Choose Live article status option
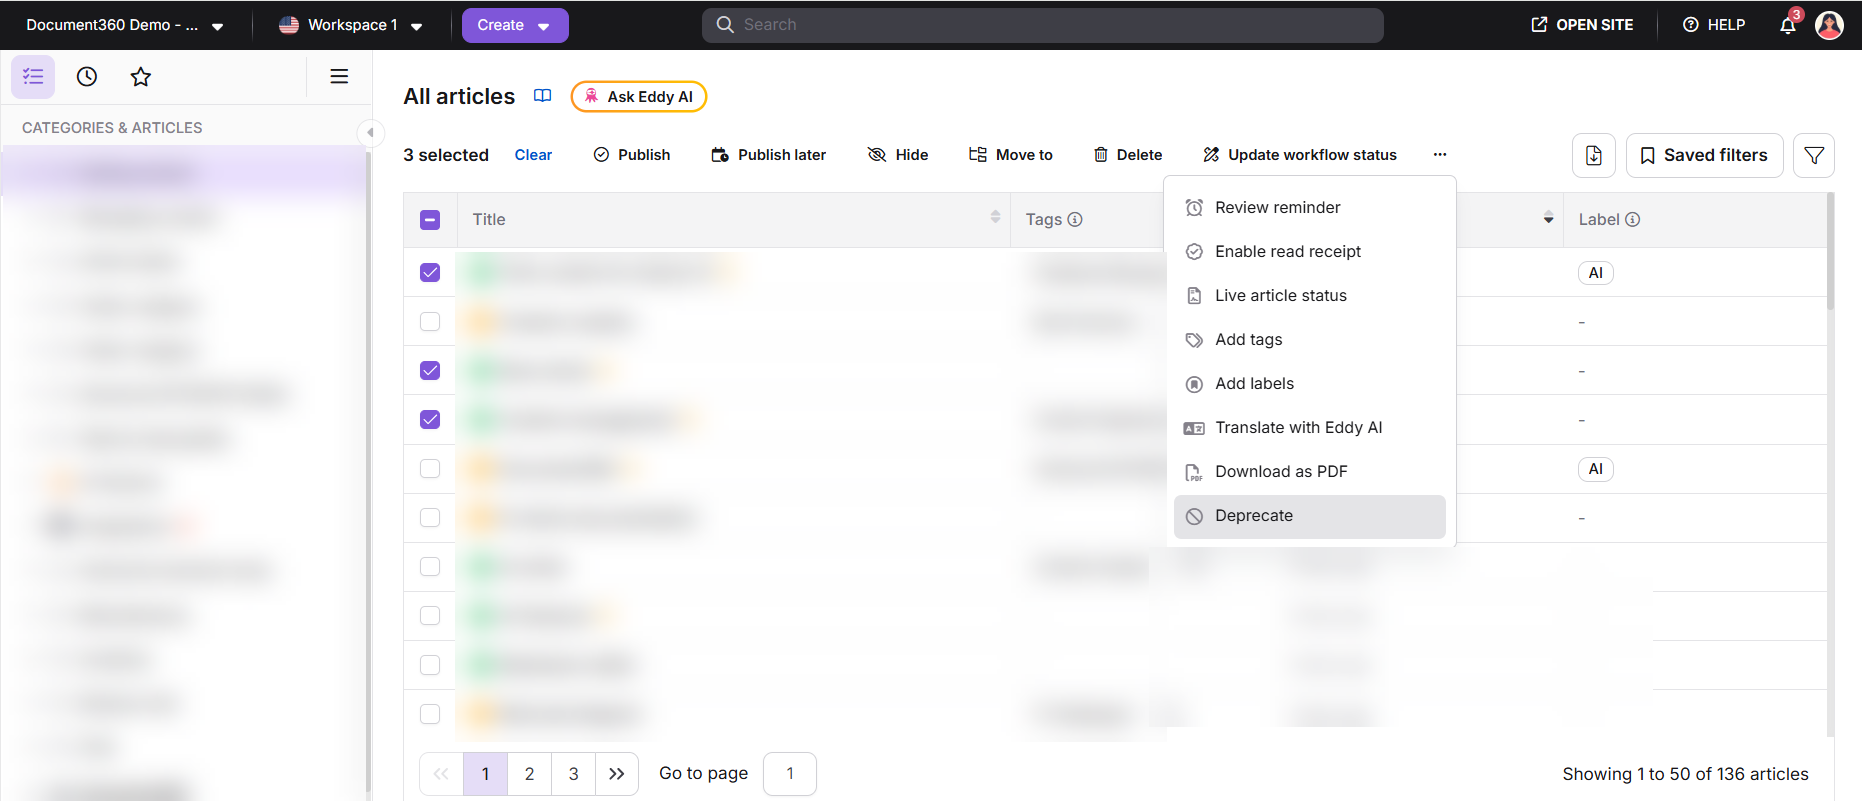The width and height of the screenshot is (1862, 801). 1310,296
